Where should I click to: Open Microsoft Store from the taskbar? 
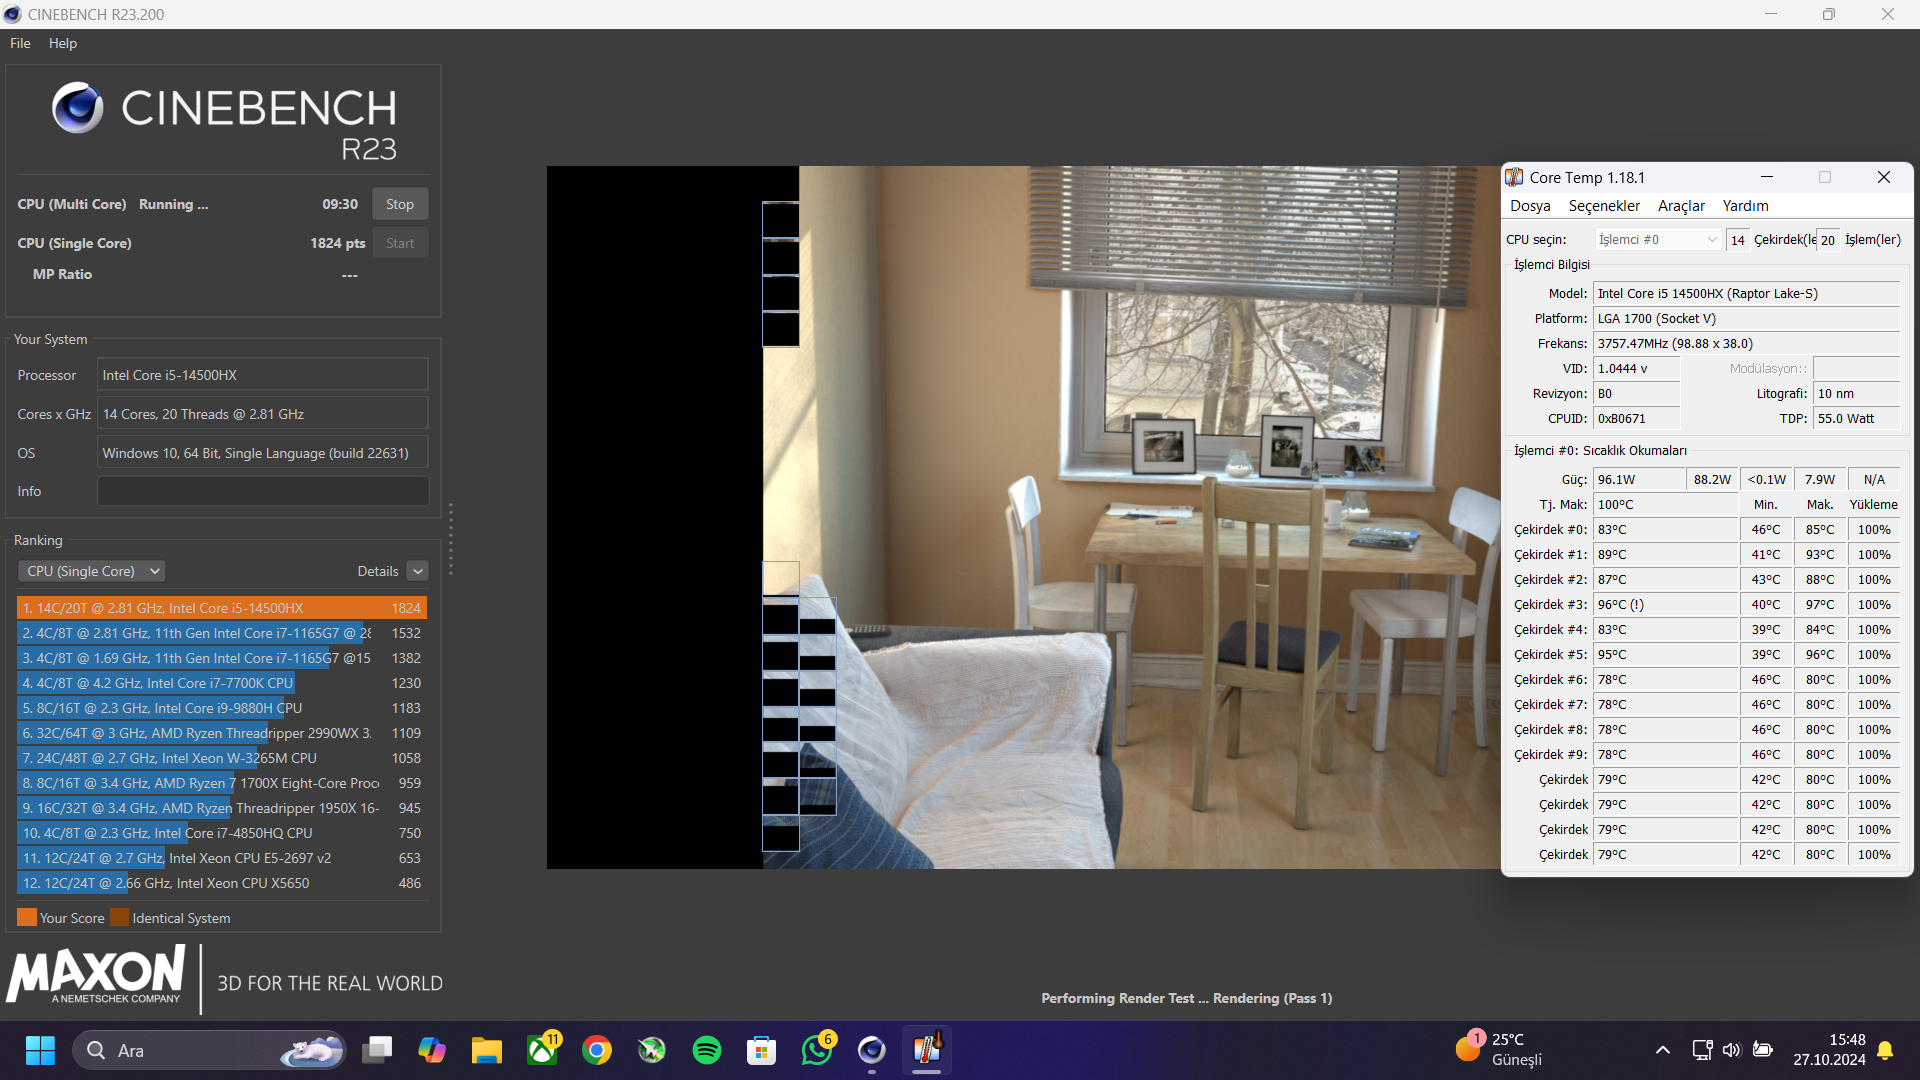pyautogui.click(x=761, y=1050)
